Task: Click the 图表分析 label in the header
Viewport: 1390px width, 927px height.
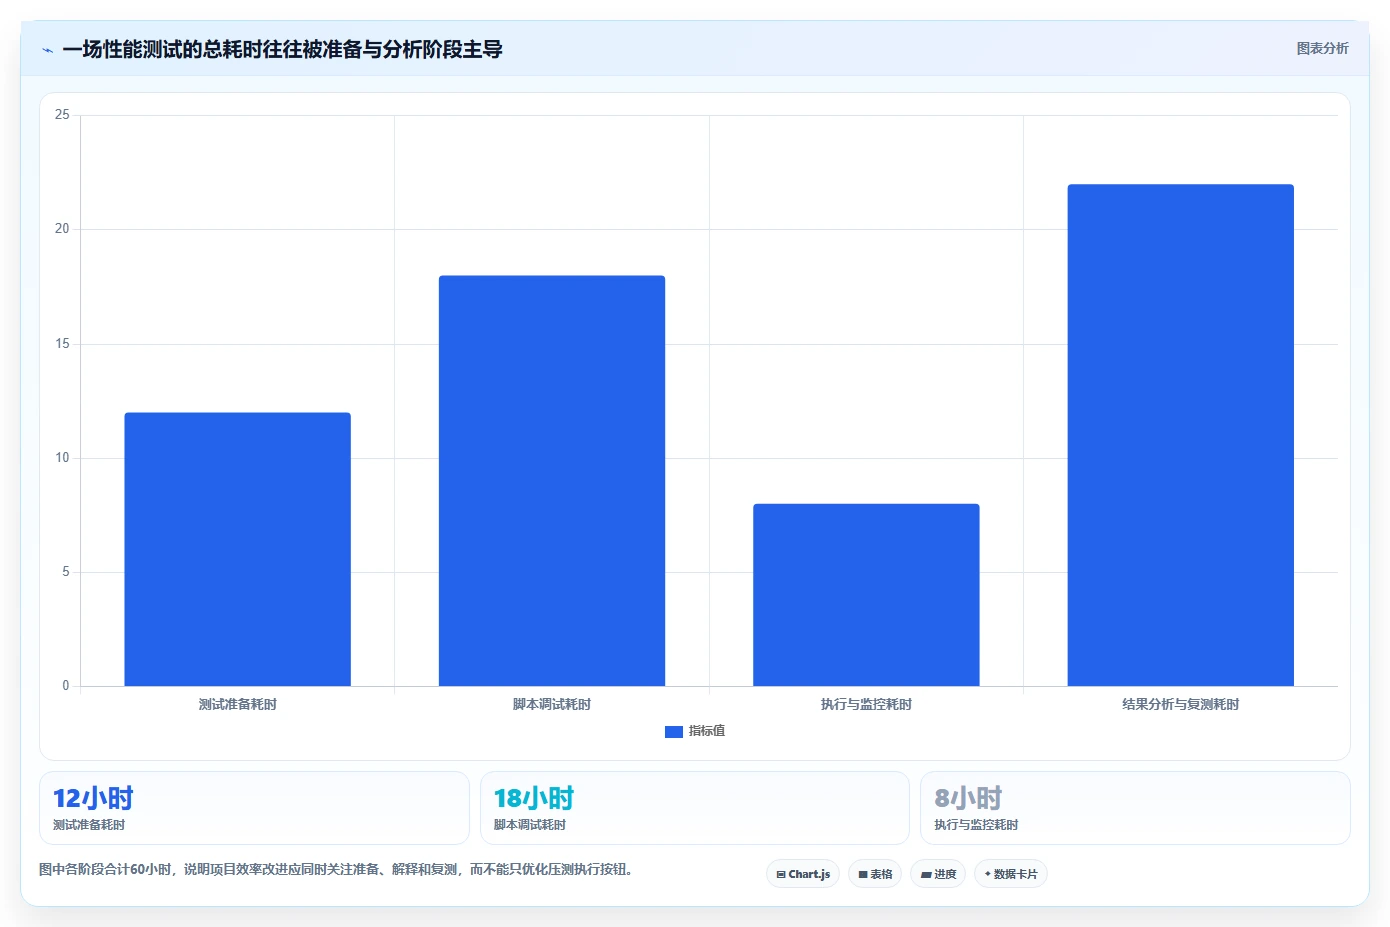Action: [x=1322, y=48]
